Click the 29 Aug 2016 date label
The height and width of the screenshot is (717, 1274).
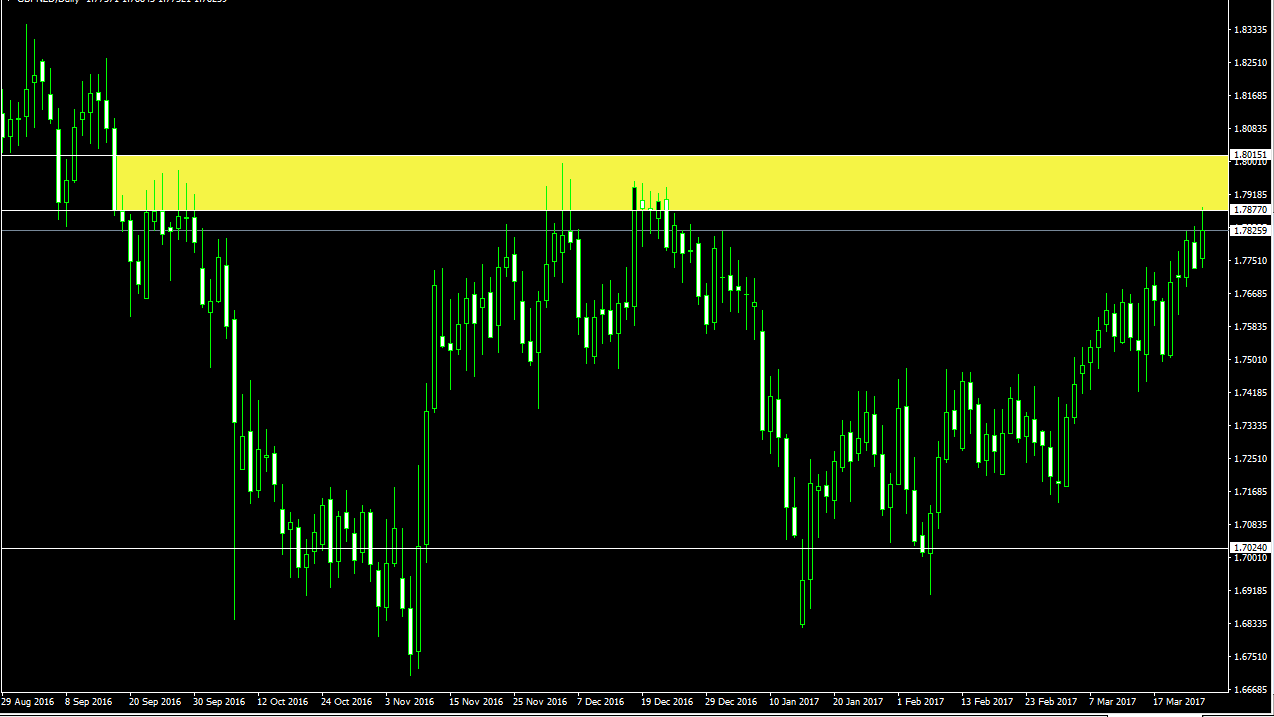coord(28,702)
